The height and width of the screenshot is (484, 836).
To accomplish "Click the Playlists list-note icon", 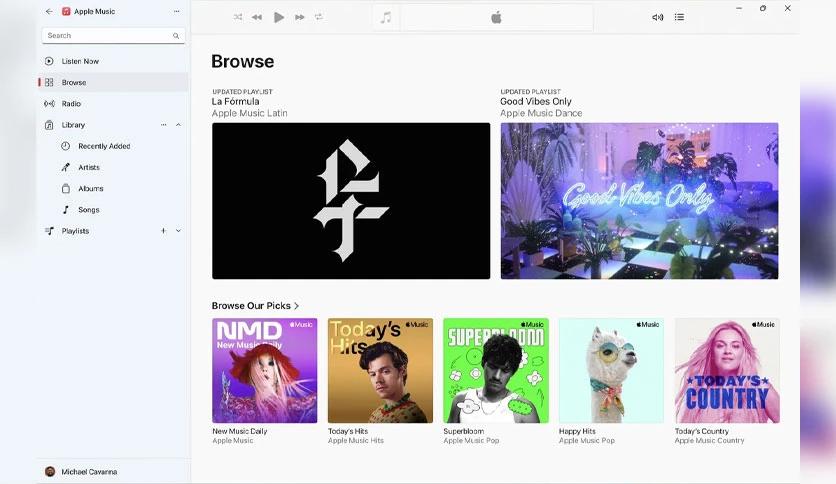I will (49, 231).
